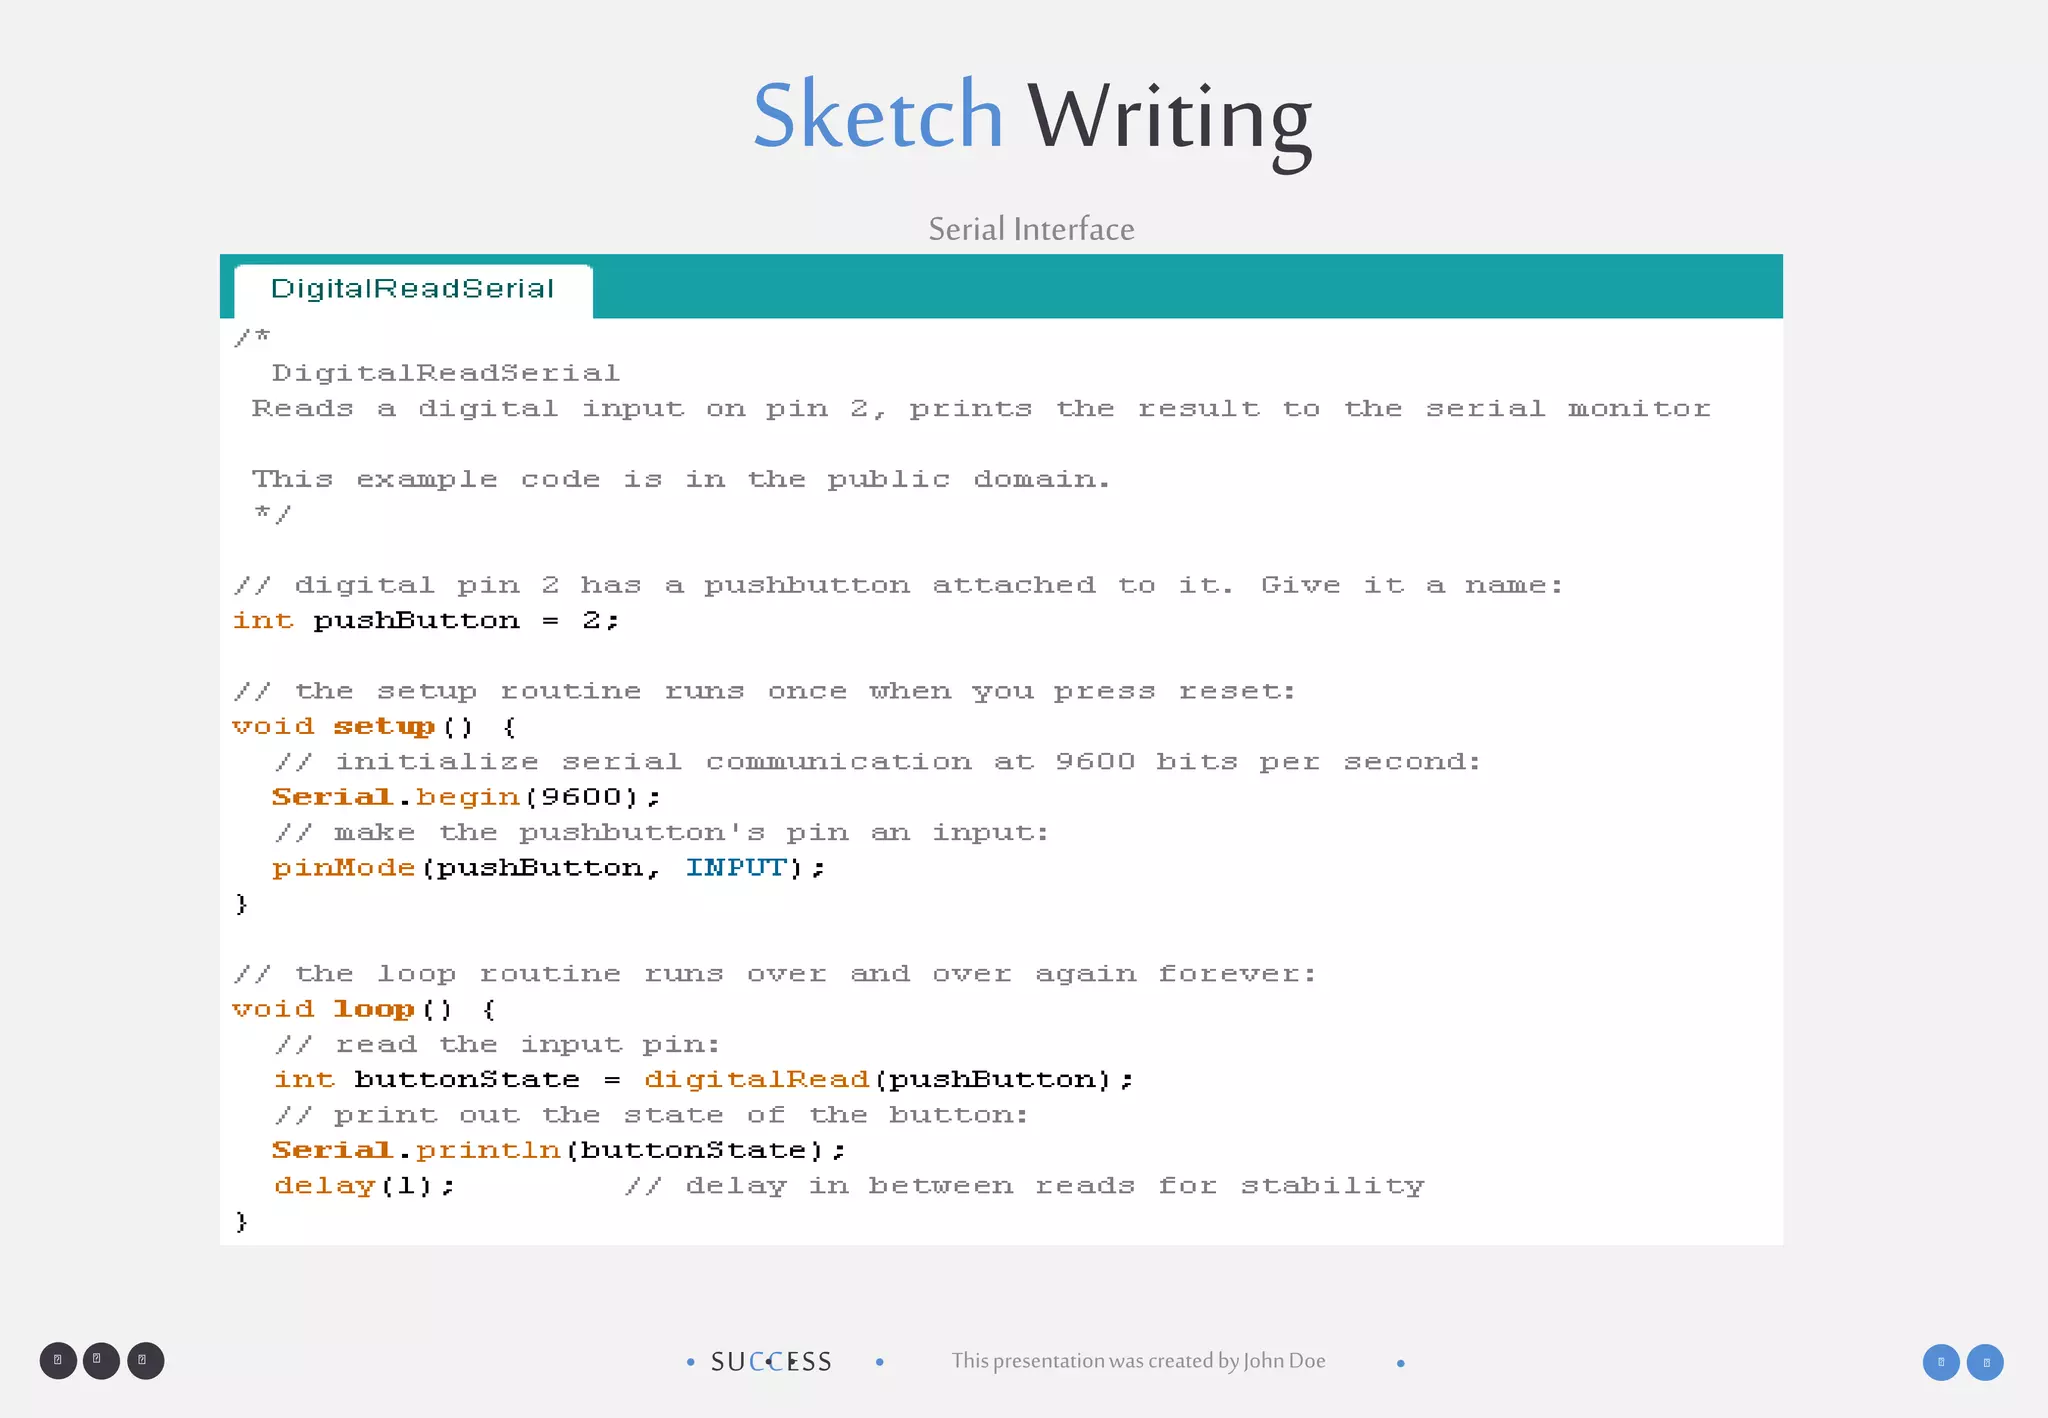
Task: Click the blue dot after John Doe text
Action: coord(1400,1363)
